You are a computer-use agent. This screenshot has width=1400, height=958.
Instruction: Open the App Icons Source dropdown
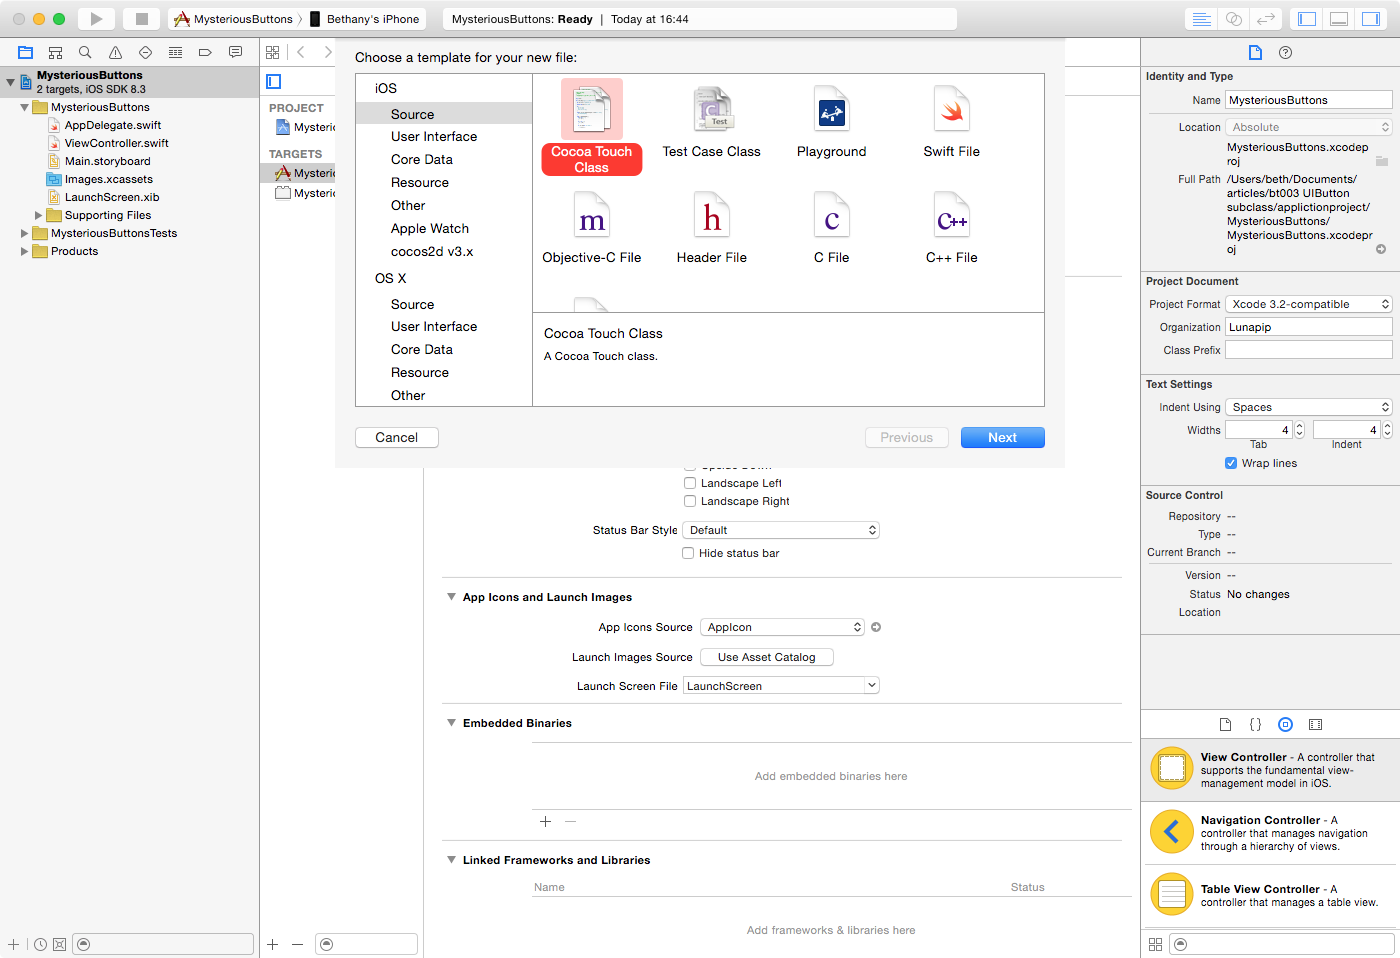782,627
